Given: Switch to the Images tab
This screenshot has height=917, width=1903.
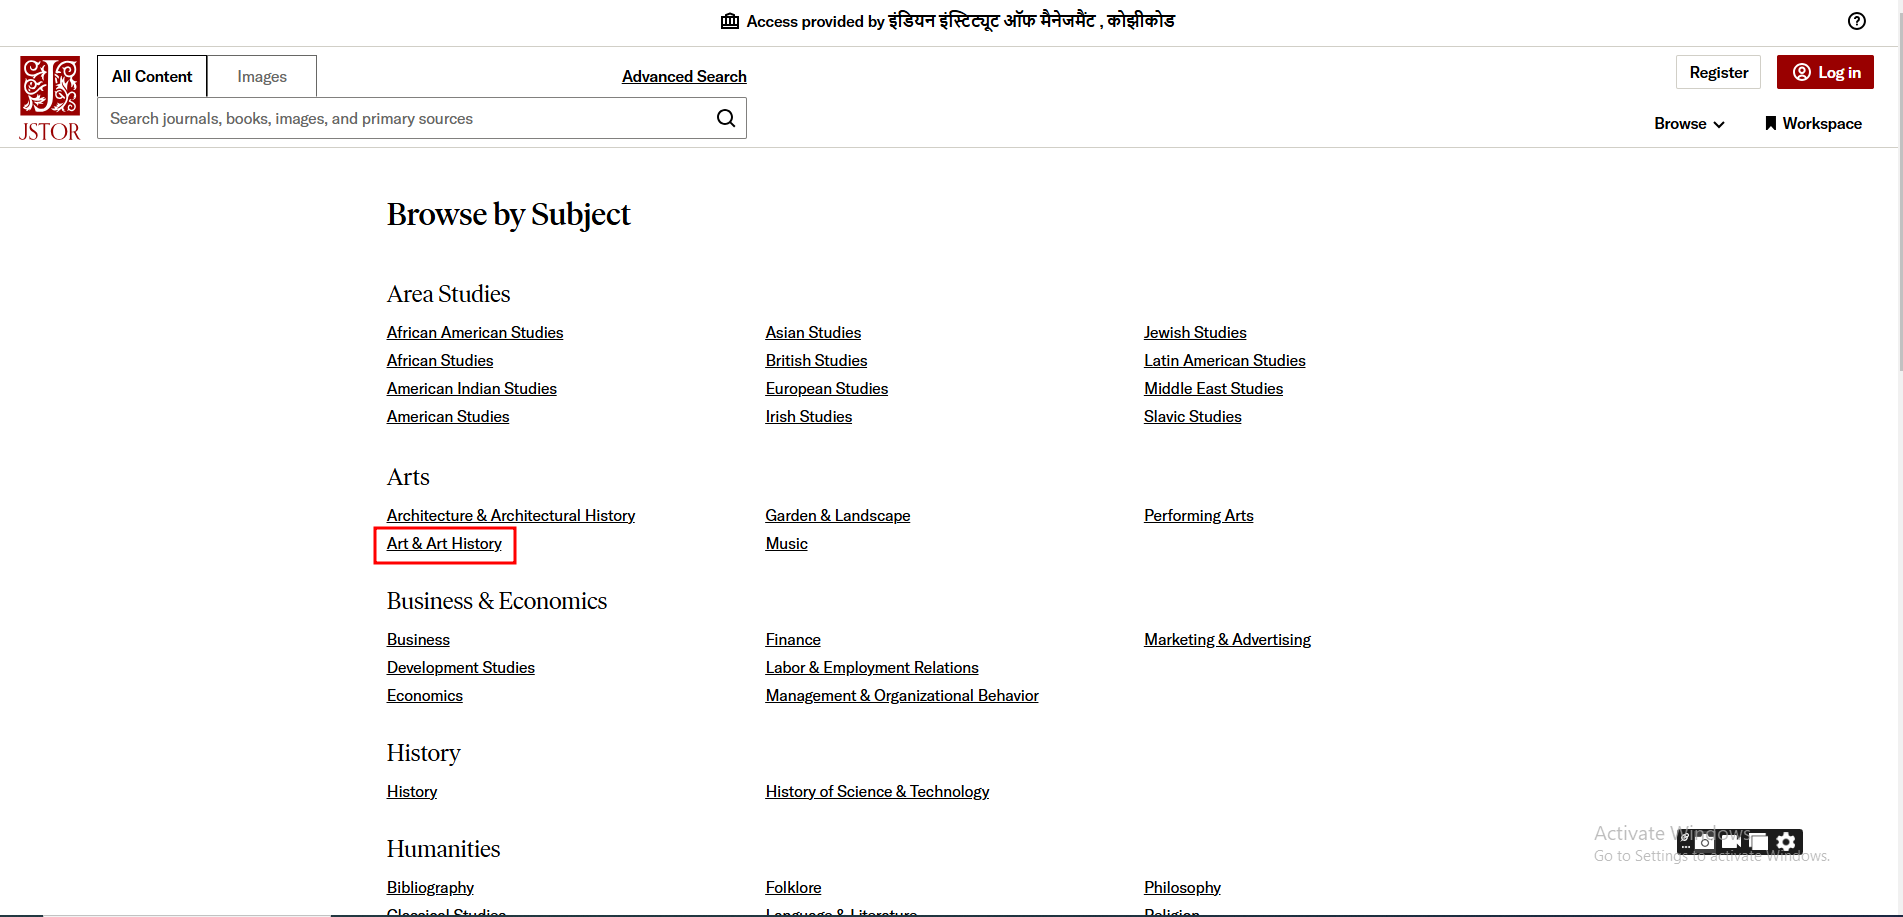Looking at the screenshot, I should tap(262, 76).
